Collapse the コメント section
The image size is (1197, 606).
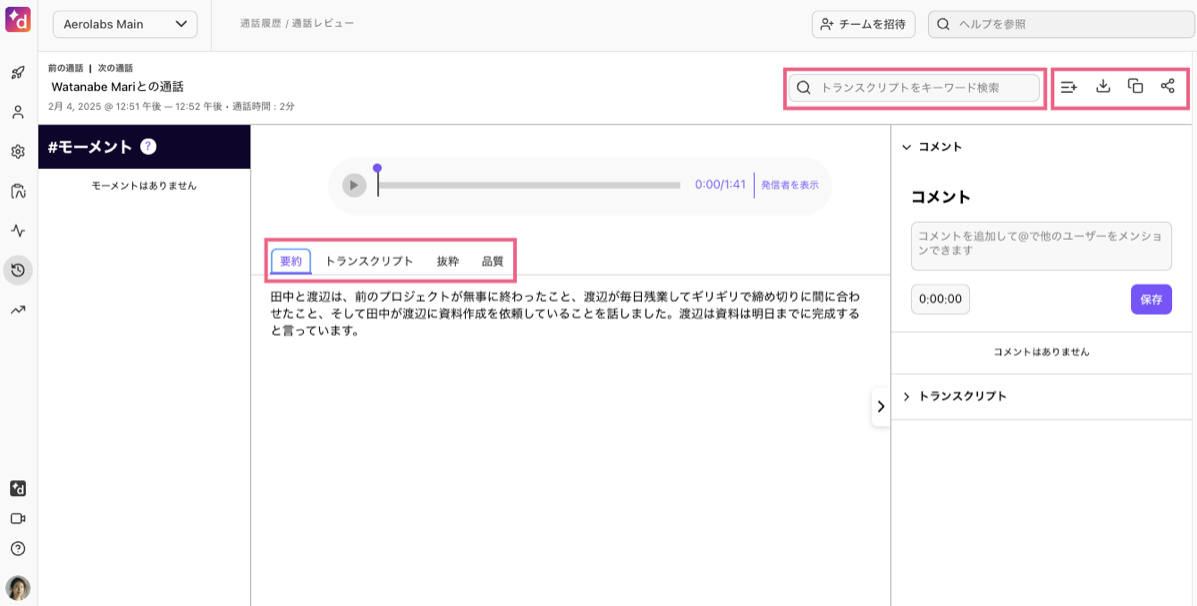907,147
